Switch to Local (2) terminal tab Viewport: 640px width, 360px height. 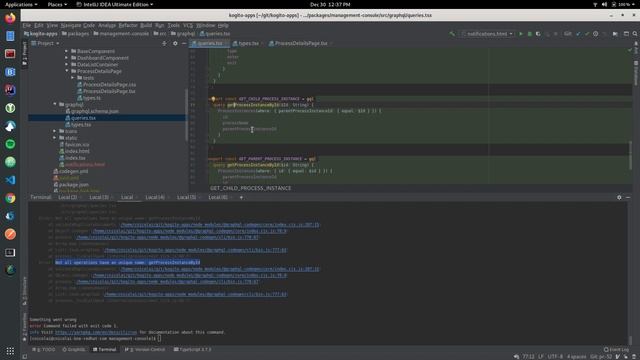point(68,197)
